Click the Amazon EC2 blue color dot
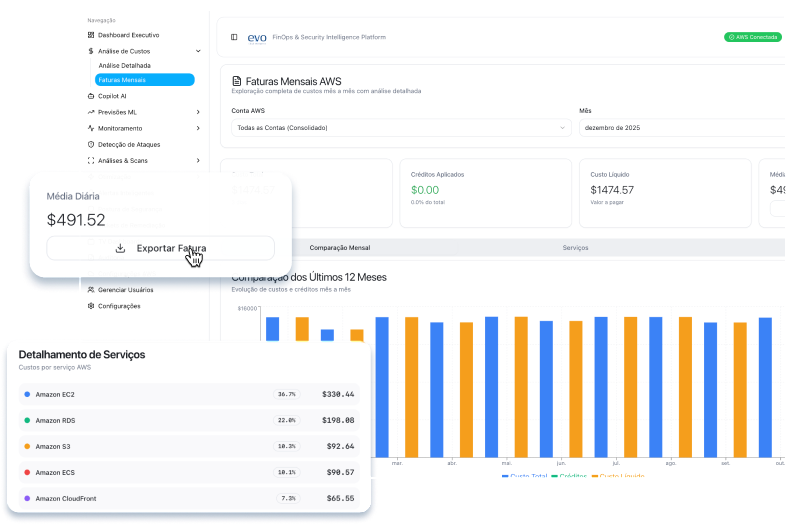The height and width of the screenshot is (530, 787). pyautogui.click(x=27, y=394)
